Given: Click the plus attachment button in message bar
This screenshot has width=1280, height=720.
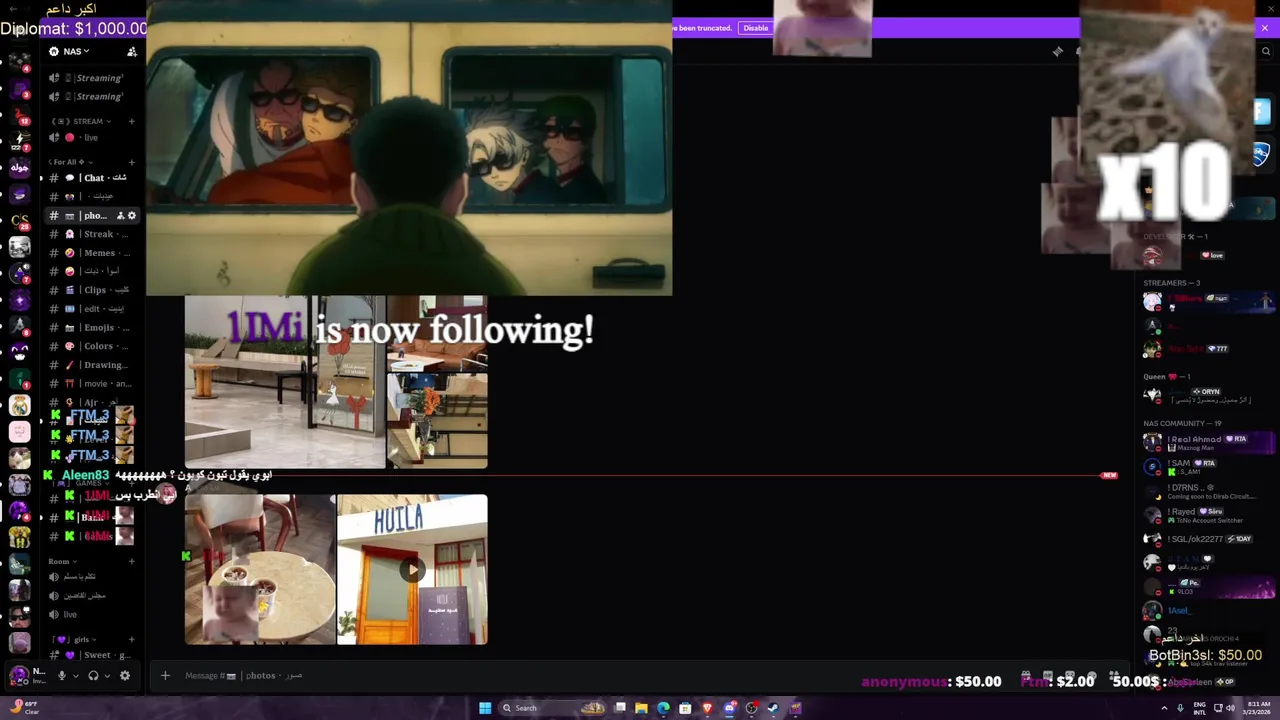Looking at the screenshot, I should tap(165, 676).
